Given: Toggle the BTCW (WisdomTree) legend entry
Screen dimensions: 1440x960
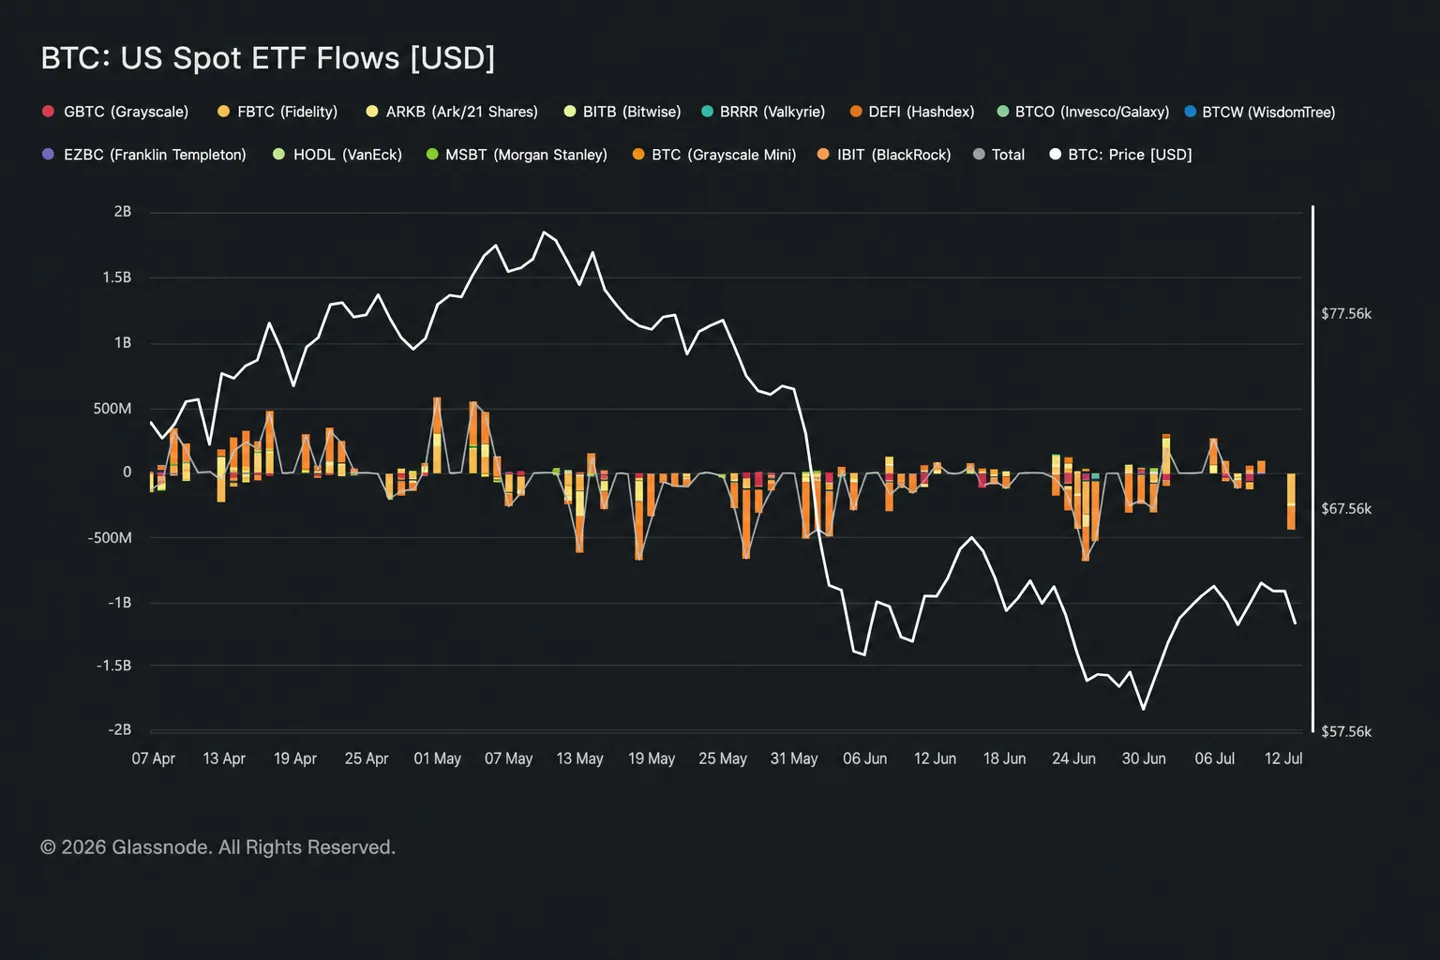Looking at the screenshot, I should click(1260, 112).
